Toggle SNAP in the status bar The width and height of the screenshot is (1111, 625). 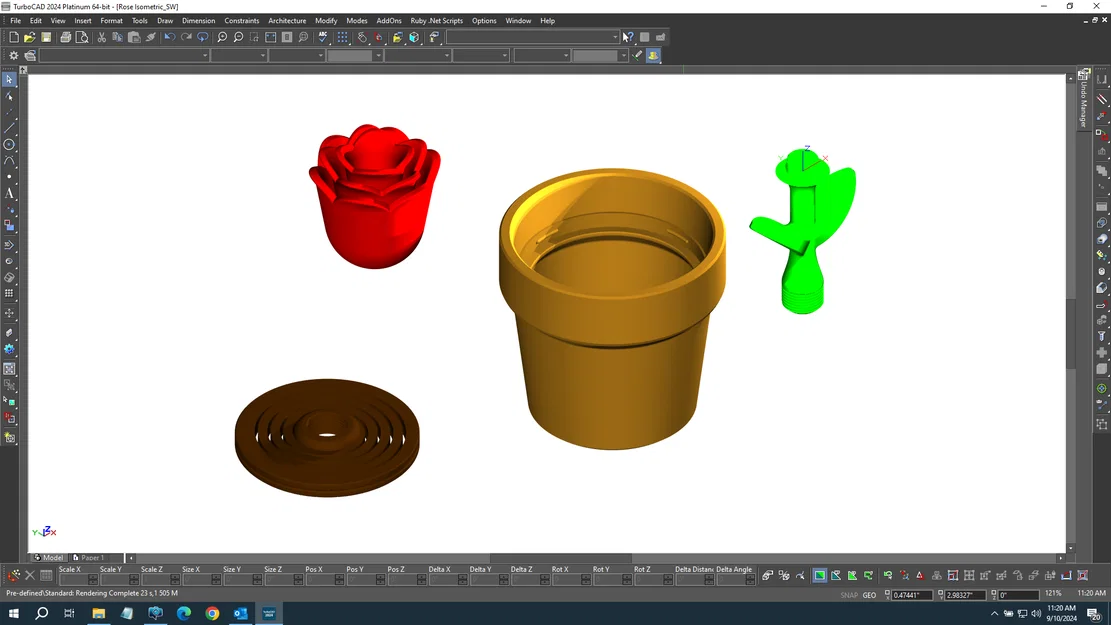pos(849,595)
